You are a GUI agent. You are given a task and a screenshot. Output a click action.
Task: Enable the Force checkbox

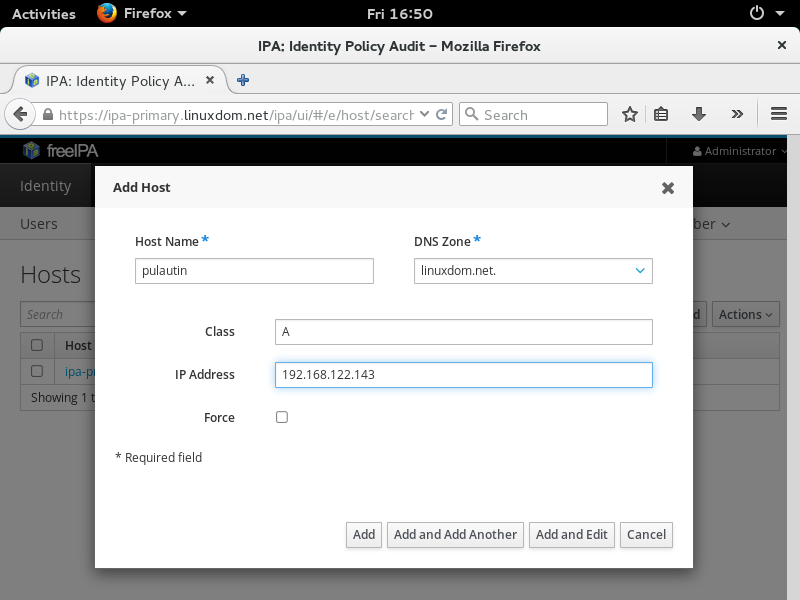point(282,417)
